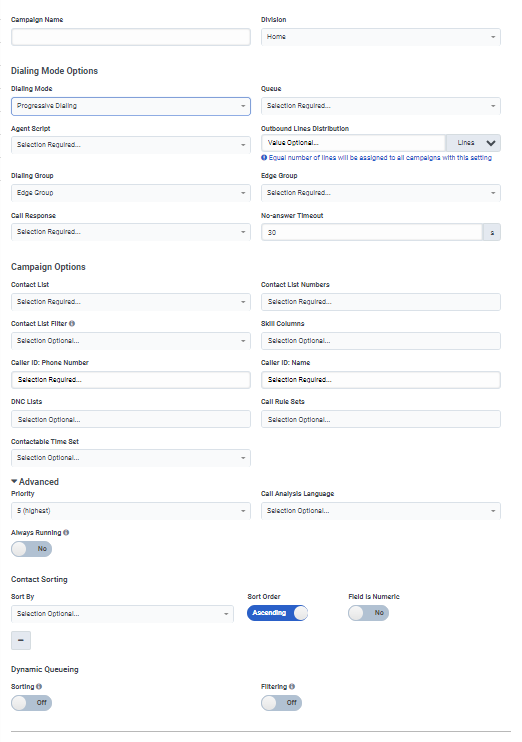Viewport: 522px width, 742px height.
Task: Open the Queue selection dropdown
Action: pyautogui.click(x=380, y=106)
